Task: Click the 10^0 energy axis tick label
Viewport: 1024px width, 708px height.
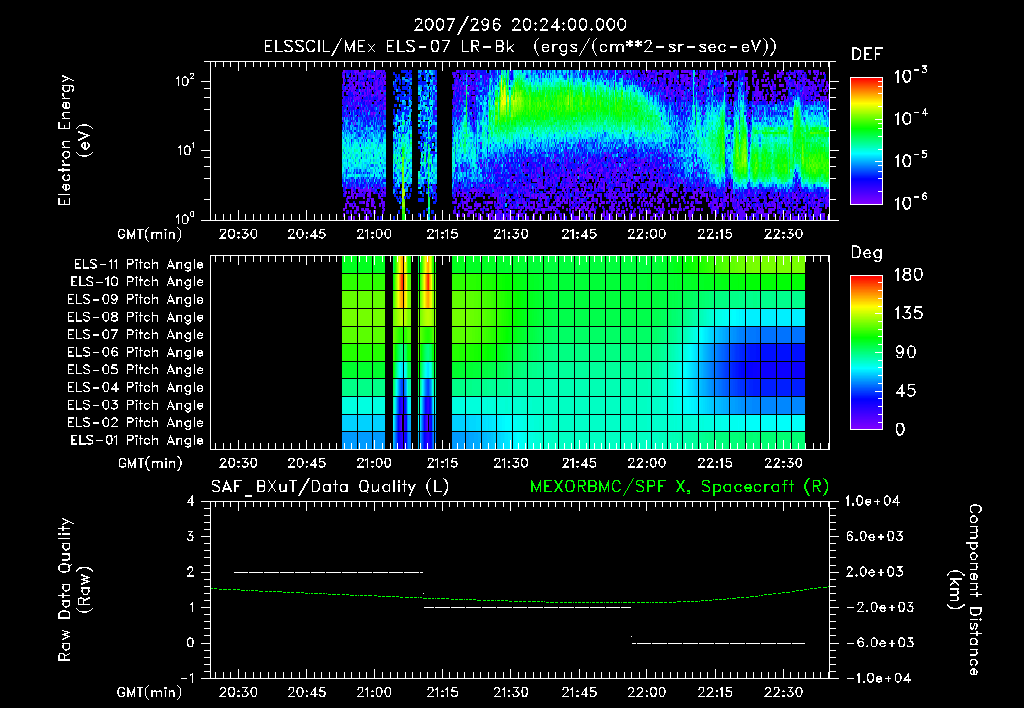Action: [x=185, y=218]
